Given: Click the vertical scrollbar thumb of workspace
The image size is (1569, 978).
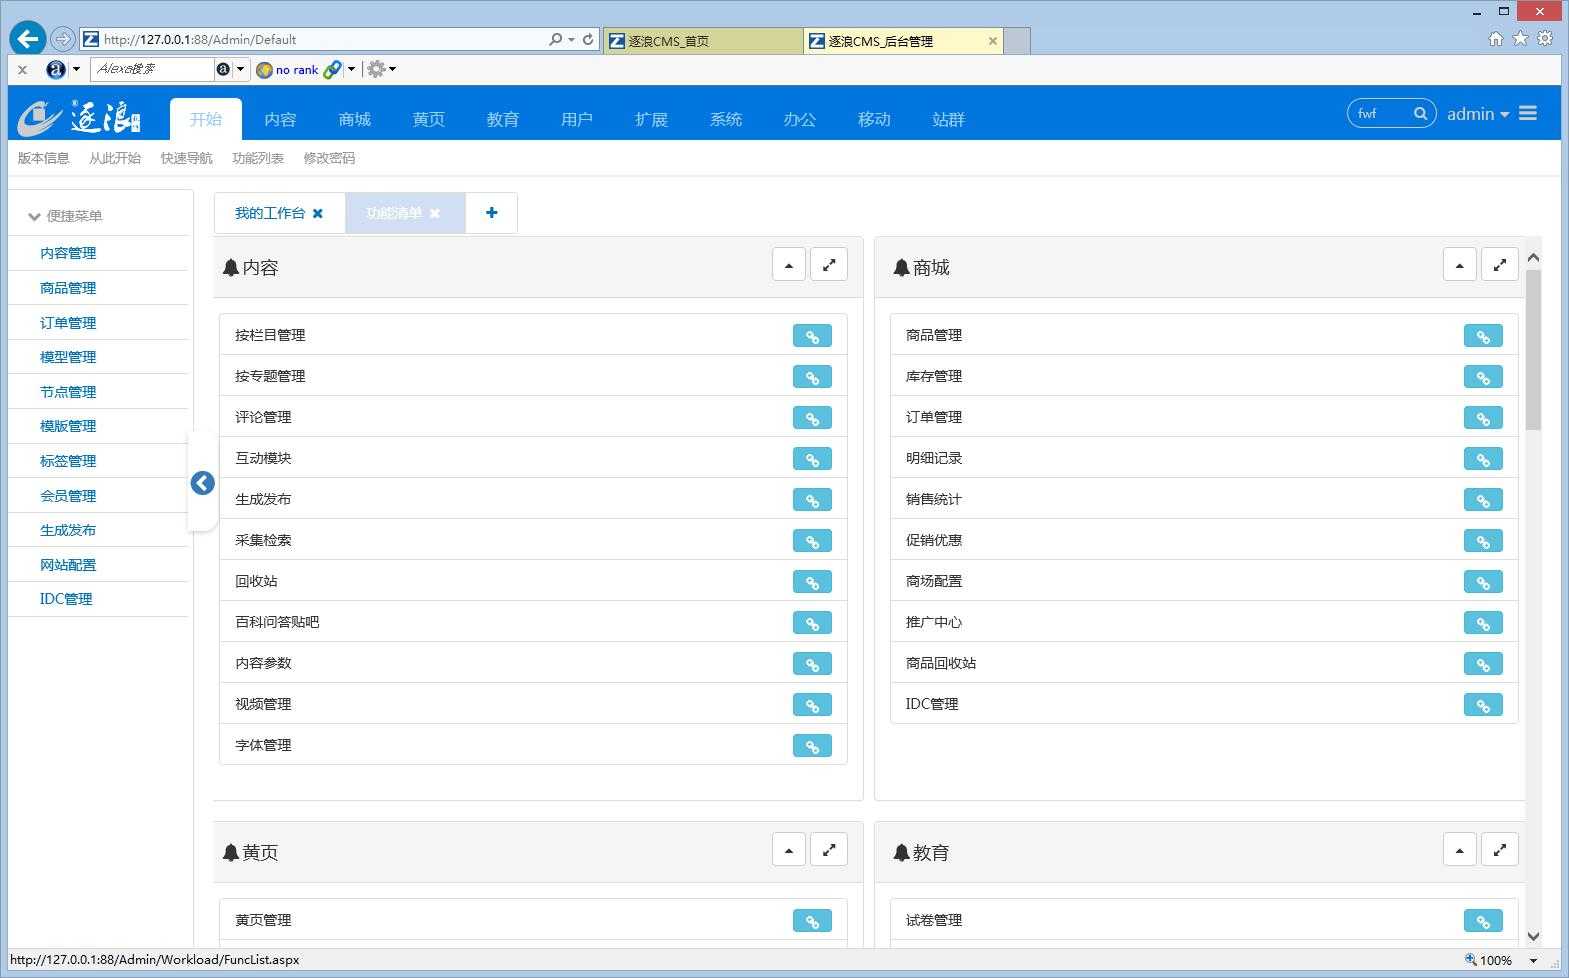Looking at the screenshot, I should pyautogui.click(x=1533, y=350).
